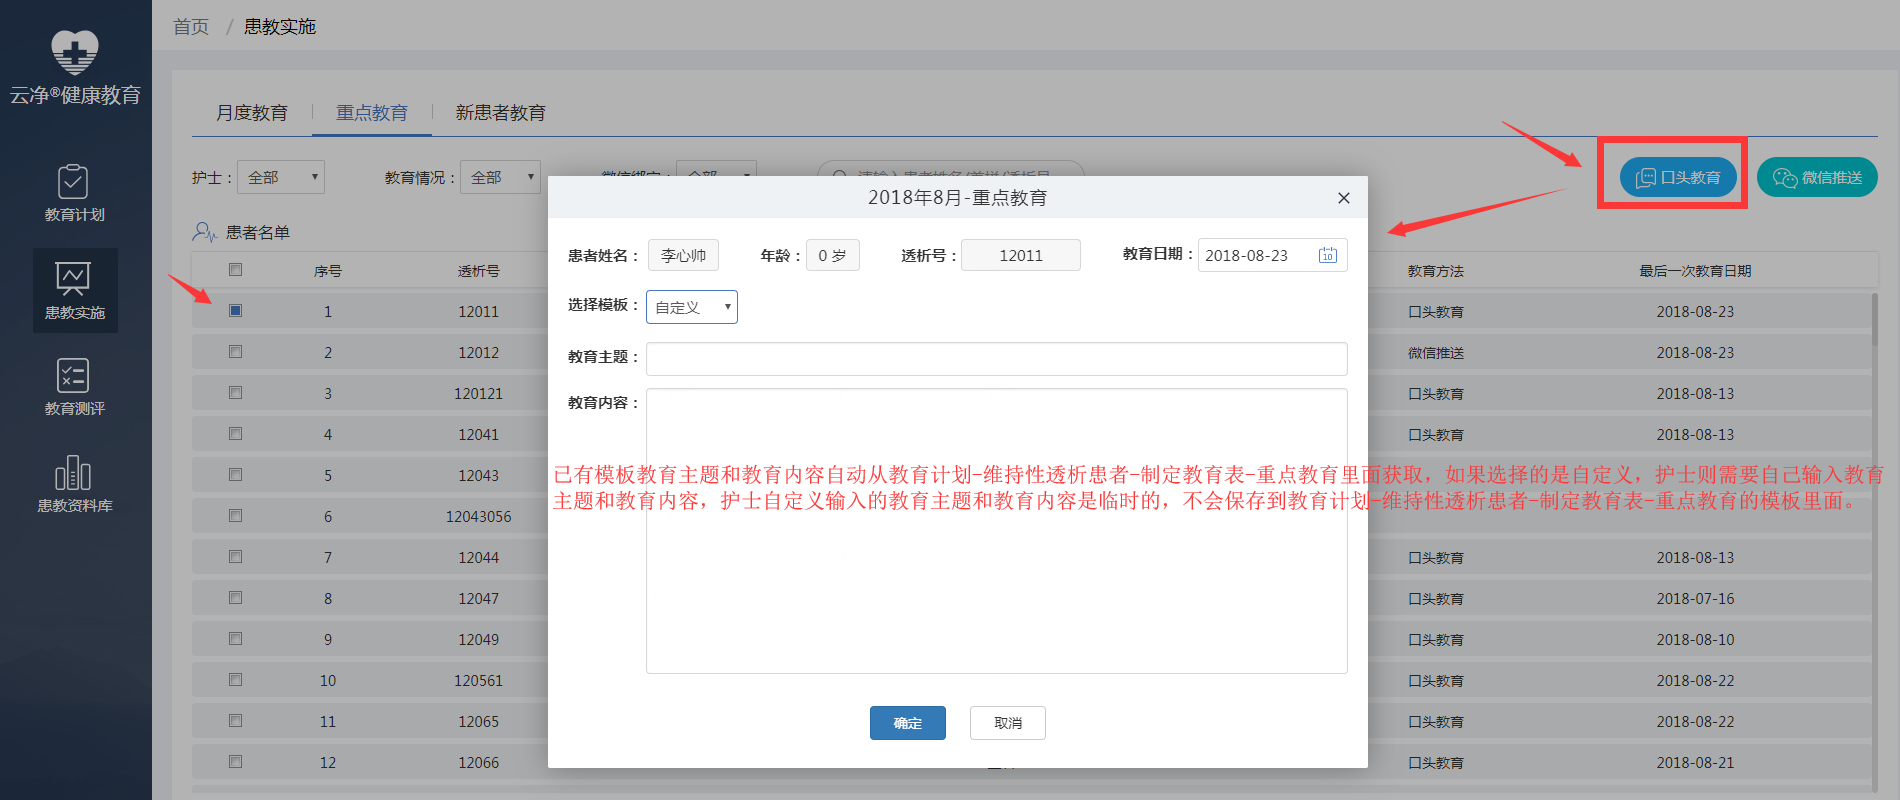The height and width of the screenshot is (800, 1900).
Task: Open 患教资料库 from the sidebar
Action: coord(74,484)
